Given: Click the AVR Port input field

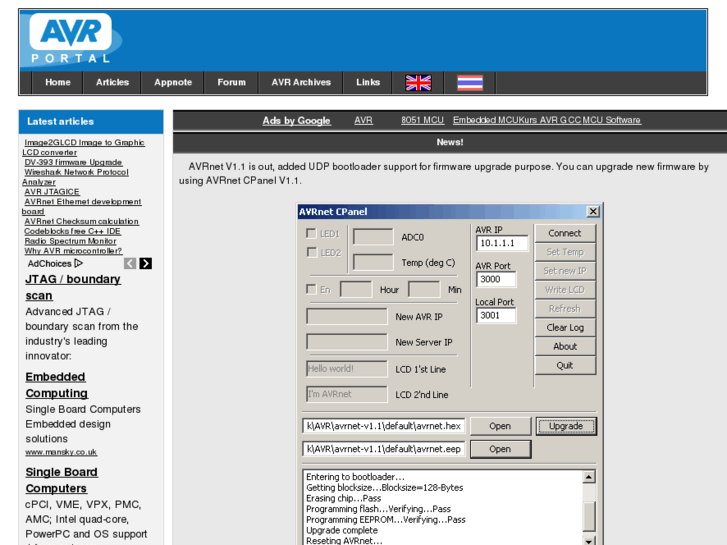Looking at the screenshot, I should coord(496,279).
